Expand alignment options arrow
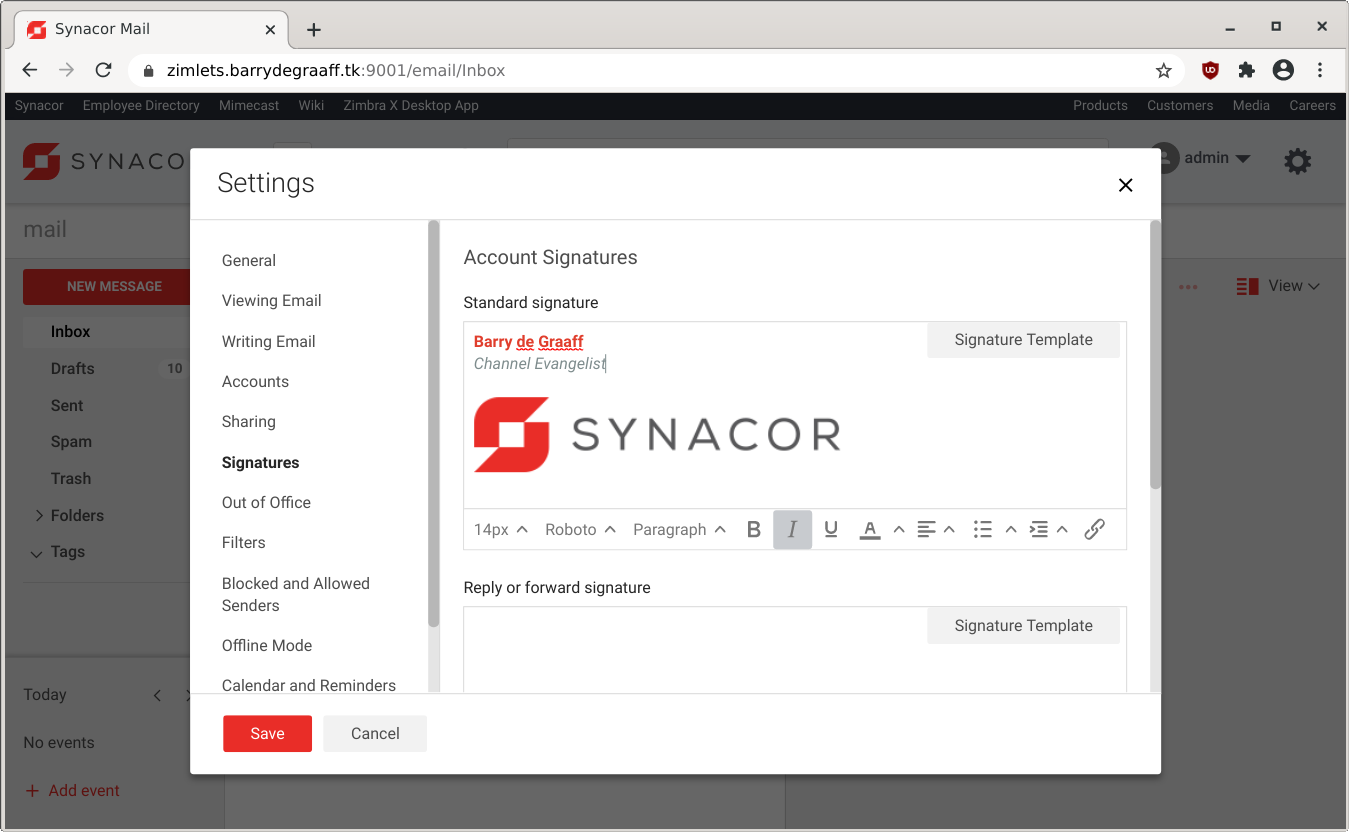Viewport: 1349px width, 832px height. (950, 530)
